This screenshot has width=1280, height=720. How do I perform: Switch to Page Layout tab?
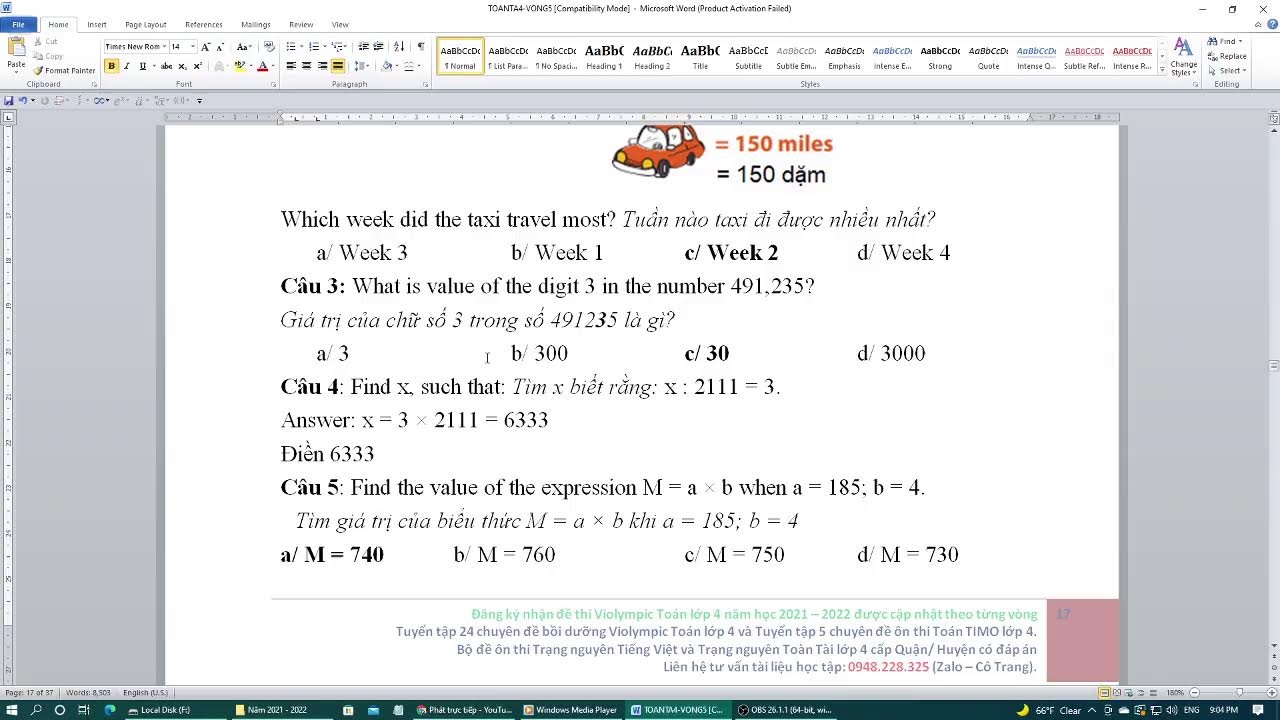pos(146,24)
